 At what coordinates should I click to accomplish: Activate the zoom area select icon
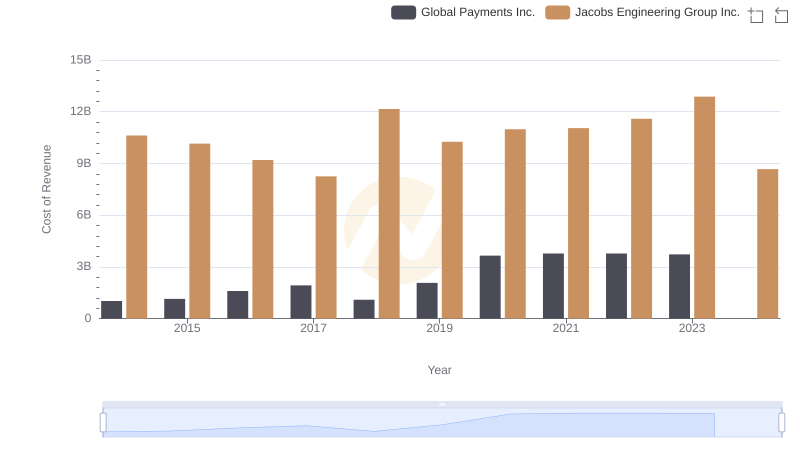(756, 15)
